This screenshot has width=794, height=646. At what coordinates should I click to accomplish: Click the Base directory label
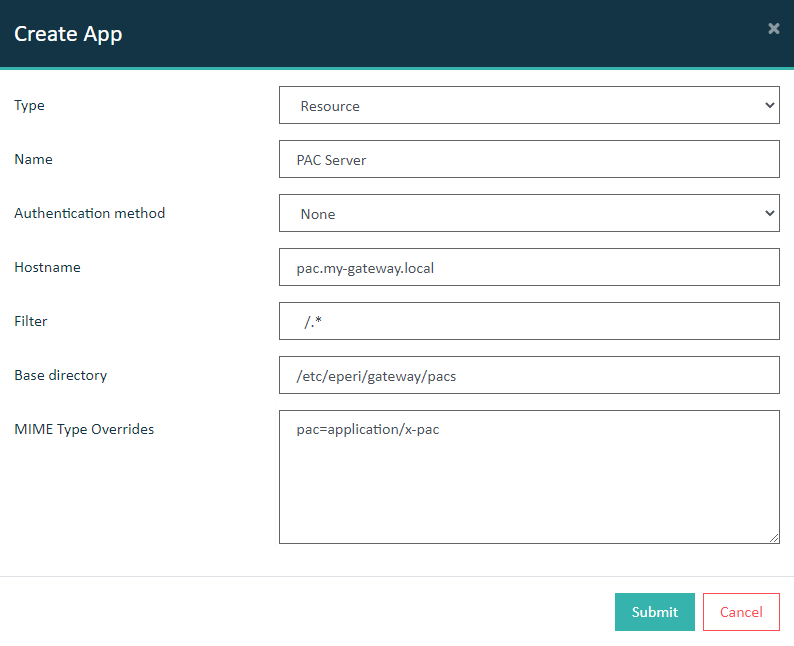pyautogui.click(x=61, y=375)
